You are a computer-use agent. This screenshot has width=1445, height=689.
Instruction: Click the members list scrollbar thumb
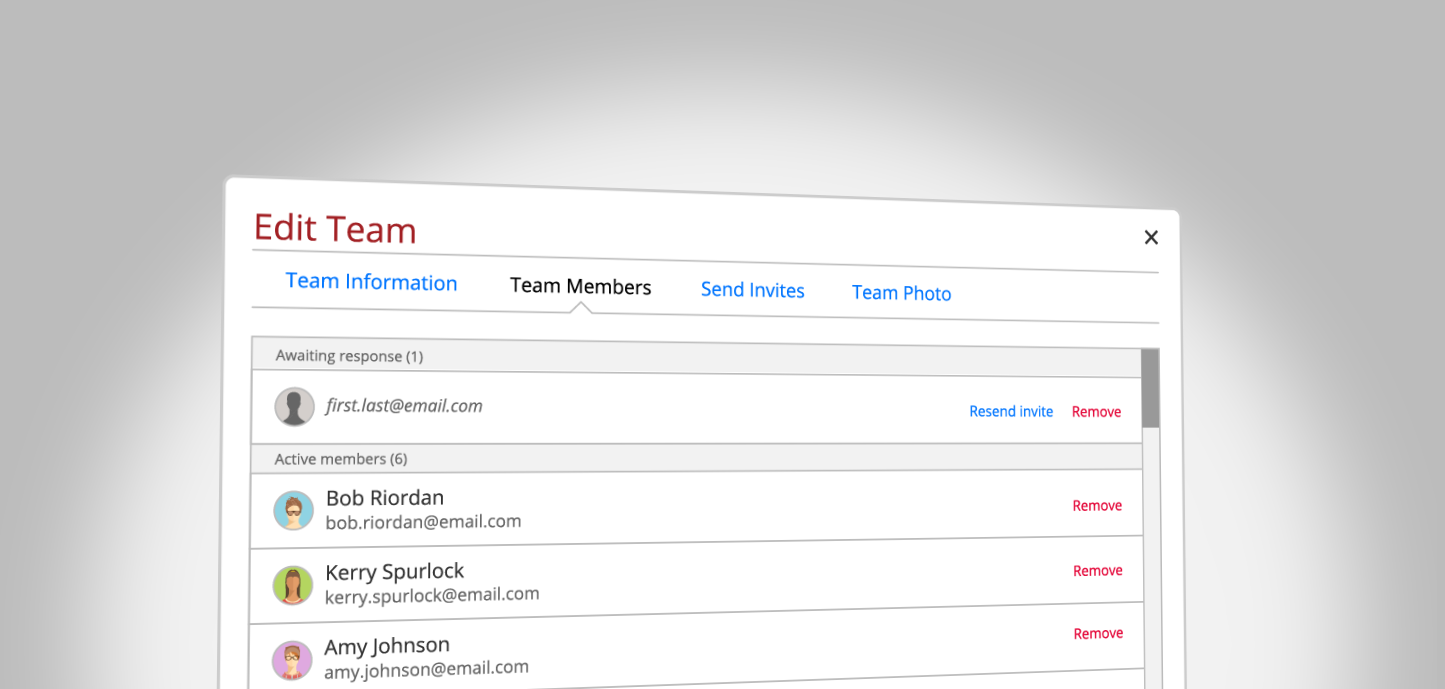[x=1150, y=388]
